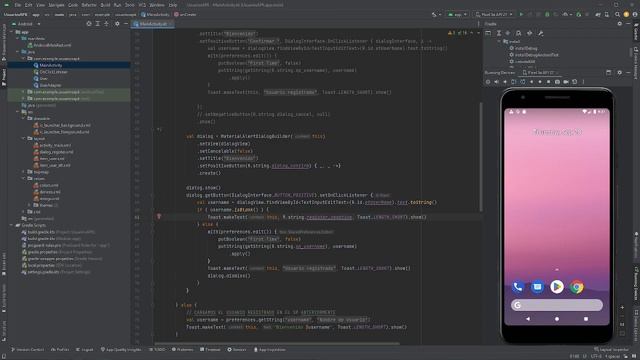Tap emulator Recents square button
Image resolution: width=640 pixels, height=360 pixels.
point(586,319)
